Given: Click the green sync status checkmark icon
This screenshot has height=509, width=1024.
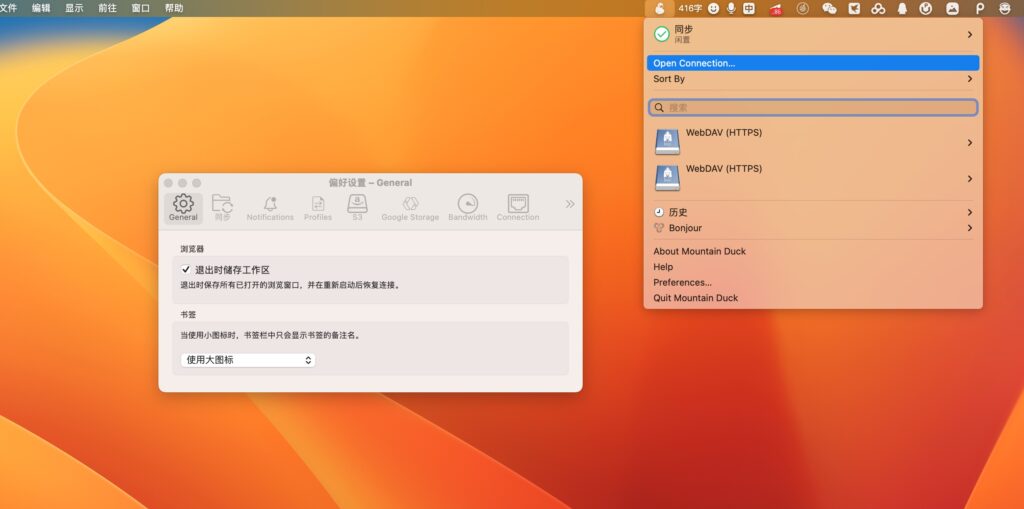Looking at the screenshot, I should click(x=662, y=34).
